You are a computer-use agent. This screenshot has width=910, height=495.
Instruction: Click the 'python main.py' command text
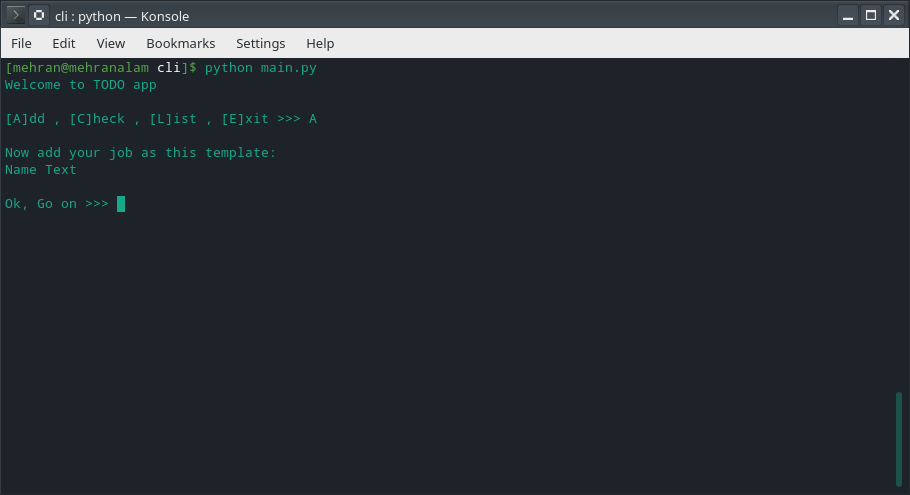click(261, 68)
